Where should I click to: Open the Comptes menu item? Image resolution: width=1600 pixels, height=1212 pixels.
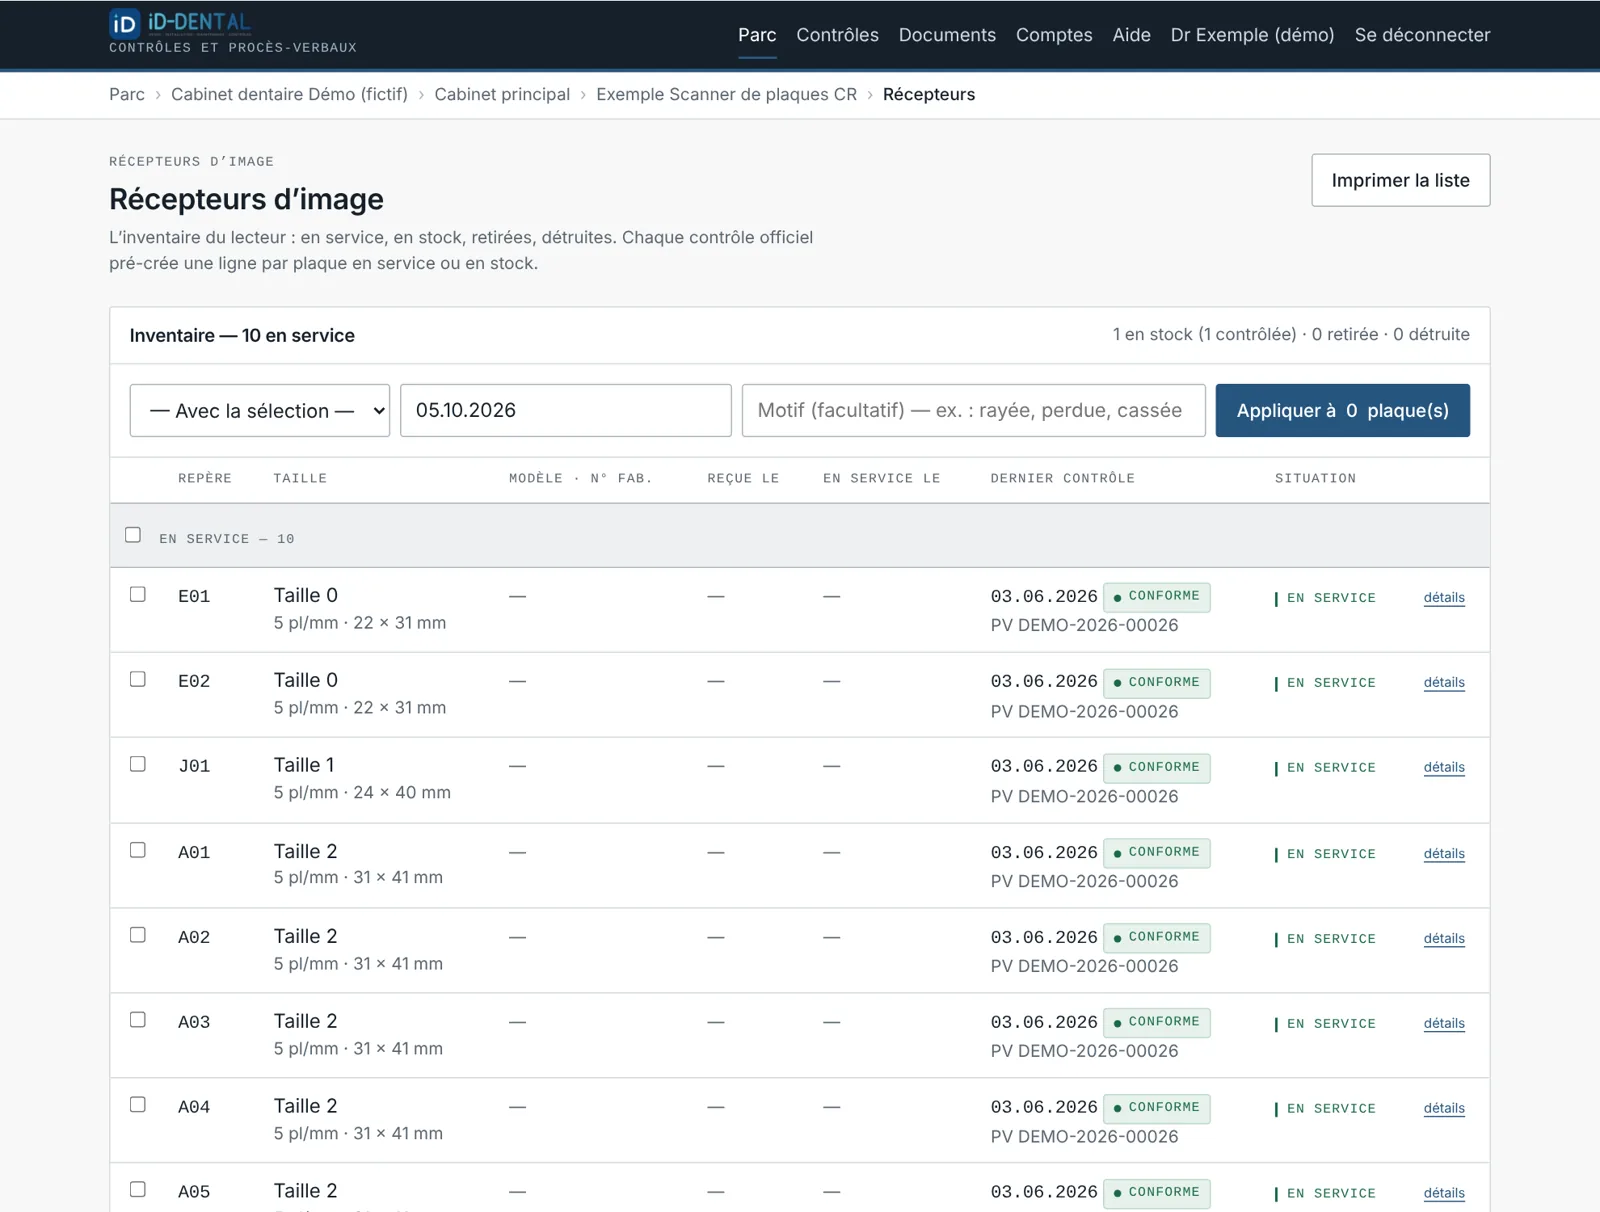pyautogui.click(x=1054, y=35)
